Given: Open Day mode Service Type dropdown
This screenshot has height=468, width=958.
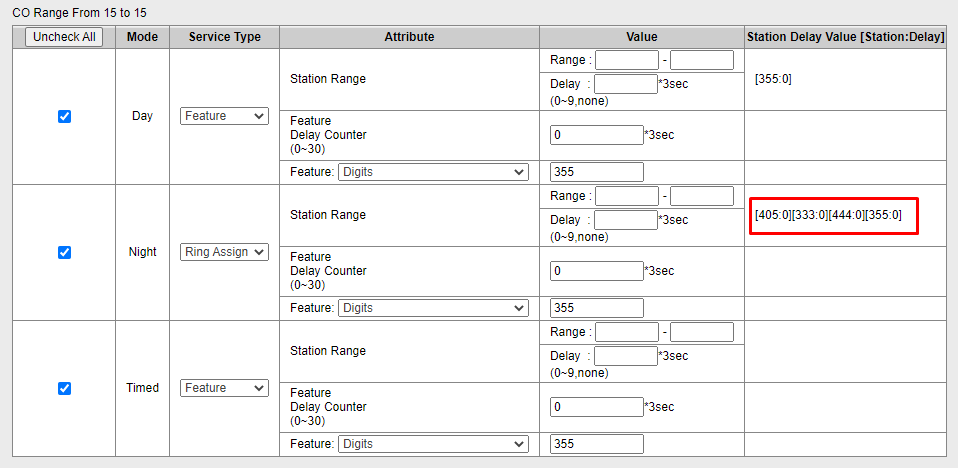Looking at the screenshot, I should tap(225, 116).
